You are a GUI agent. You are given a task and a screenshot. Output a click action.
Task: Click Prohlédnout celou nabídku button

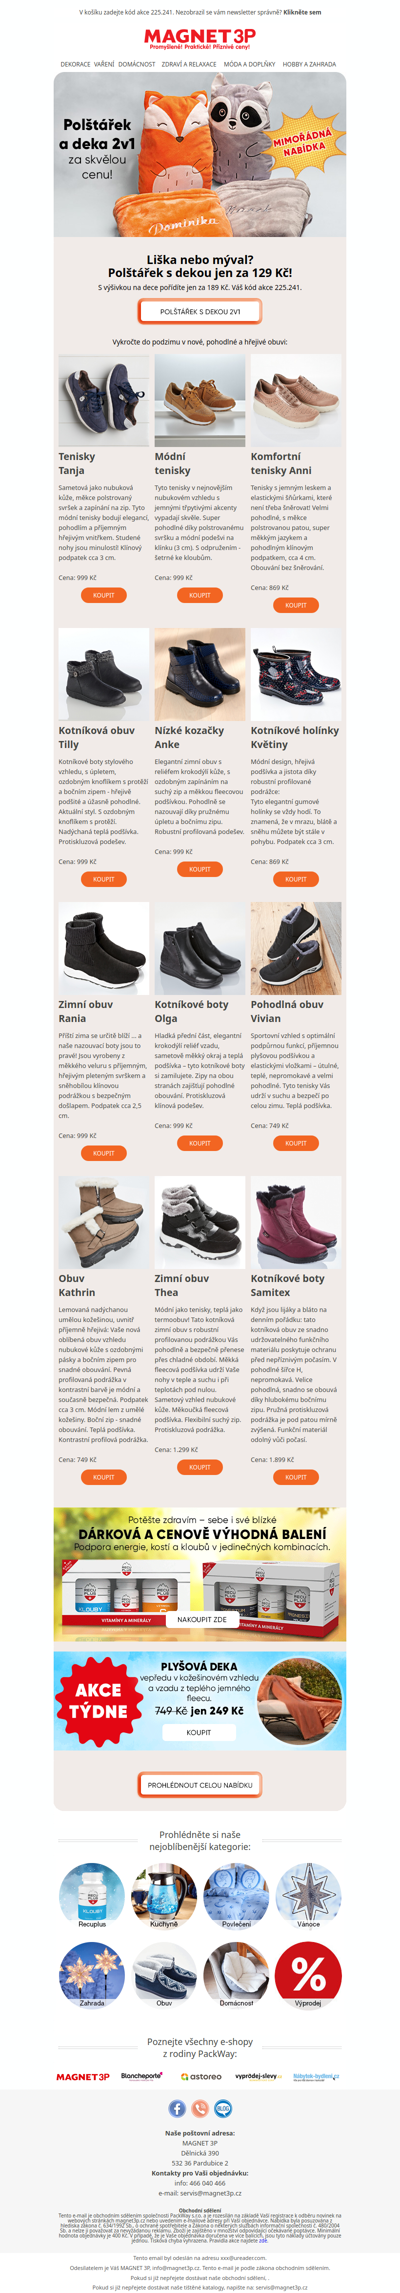point(200,1784)
